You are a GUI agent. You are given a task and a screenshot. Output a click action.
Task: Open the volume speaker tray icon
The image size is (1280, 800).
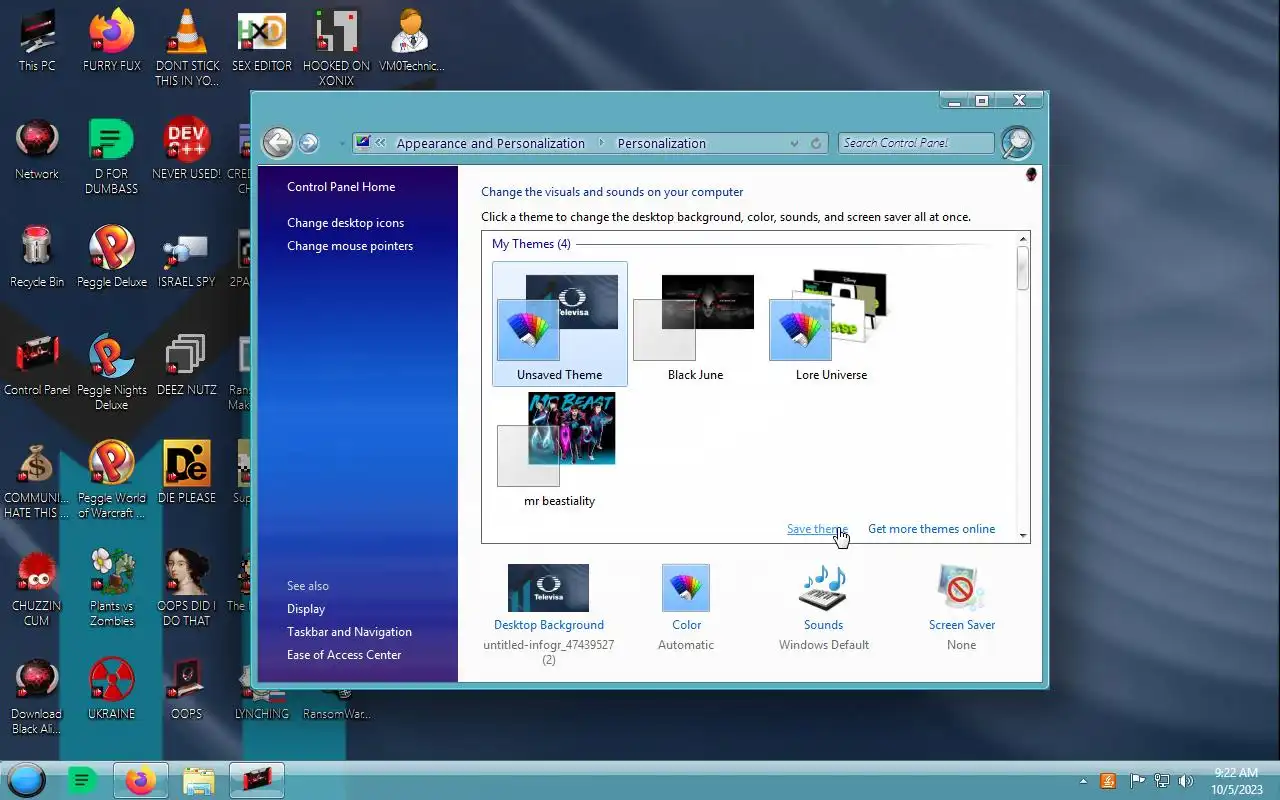tap(1186, 781)
